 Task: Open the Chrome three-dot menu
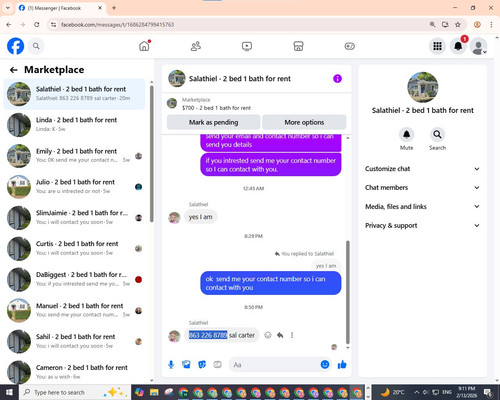491,24
